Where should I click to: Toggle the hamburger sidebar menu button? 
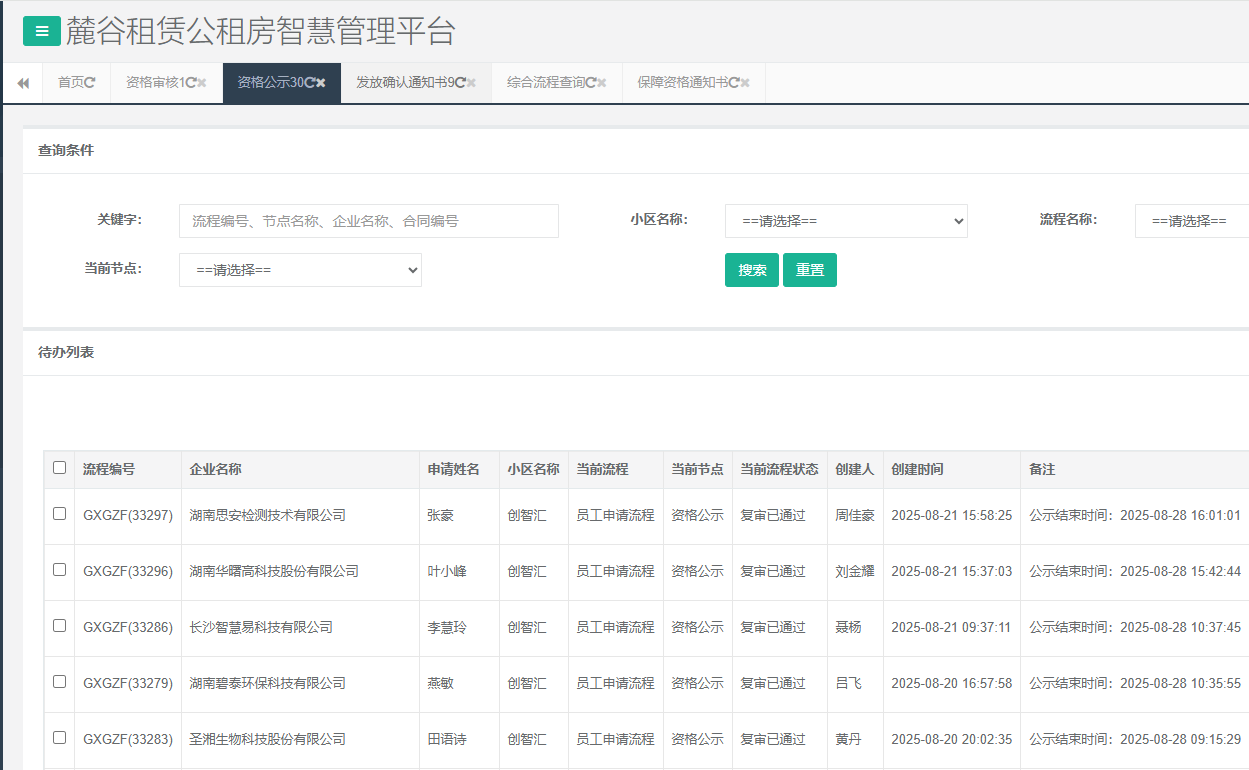tap(42, 31)
